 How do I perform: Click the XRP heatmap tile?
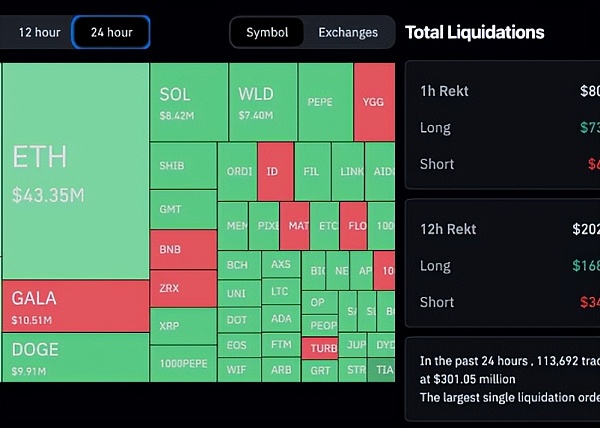coord(183,326)
